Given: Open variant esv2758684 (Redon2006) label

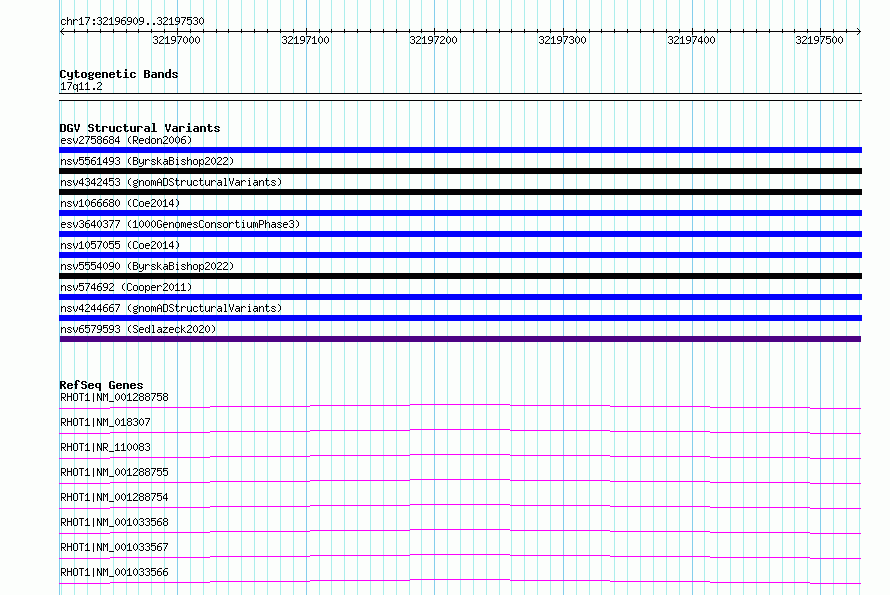Looking at the screenshot, I should click(126, 140).
